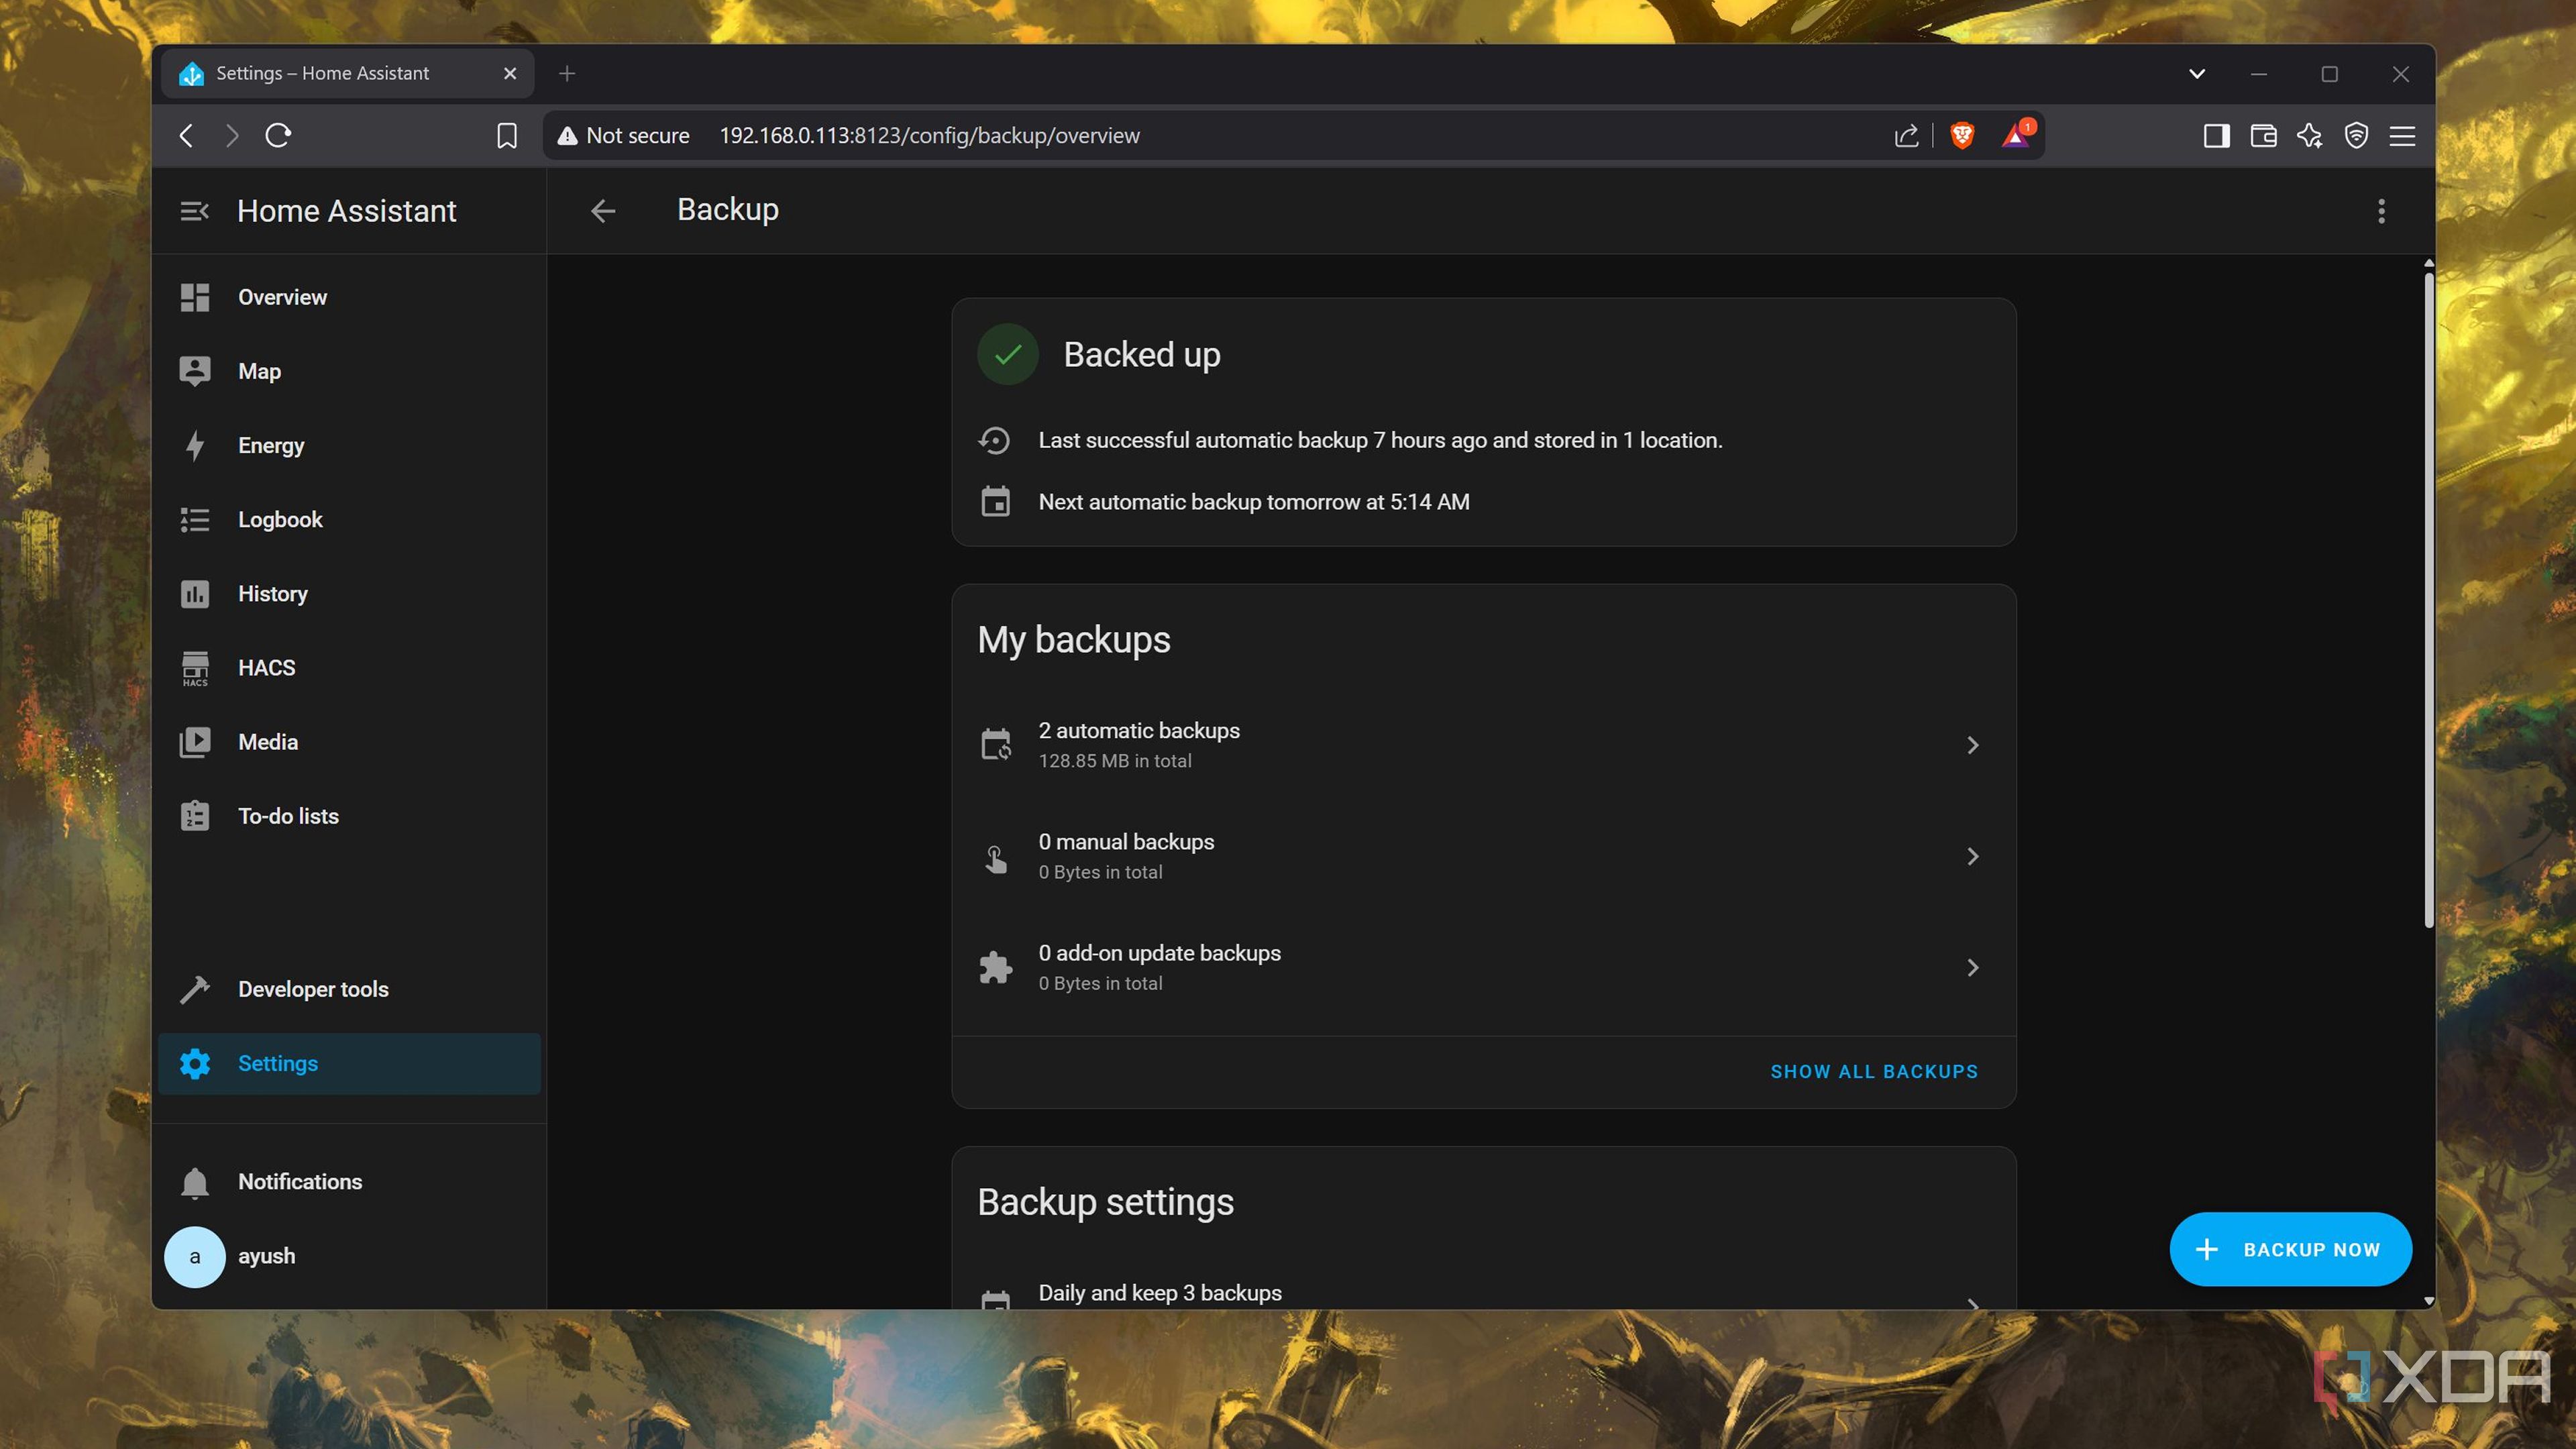Open the Overview dashboard
The image size is (2576, 1449).
(x=349, y=297)
